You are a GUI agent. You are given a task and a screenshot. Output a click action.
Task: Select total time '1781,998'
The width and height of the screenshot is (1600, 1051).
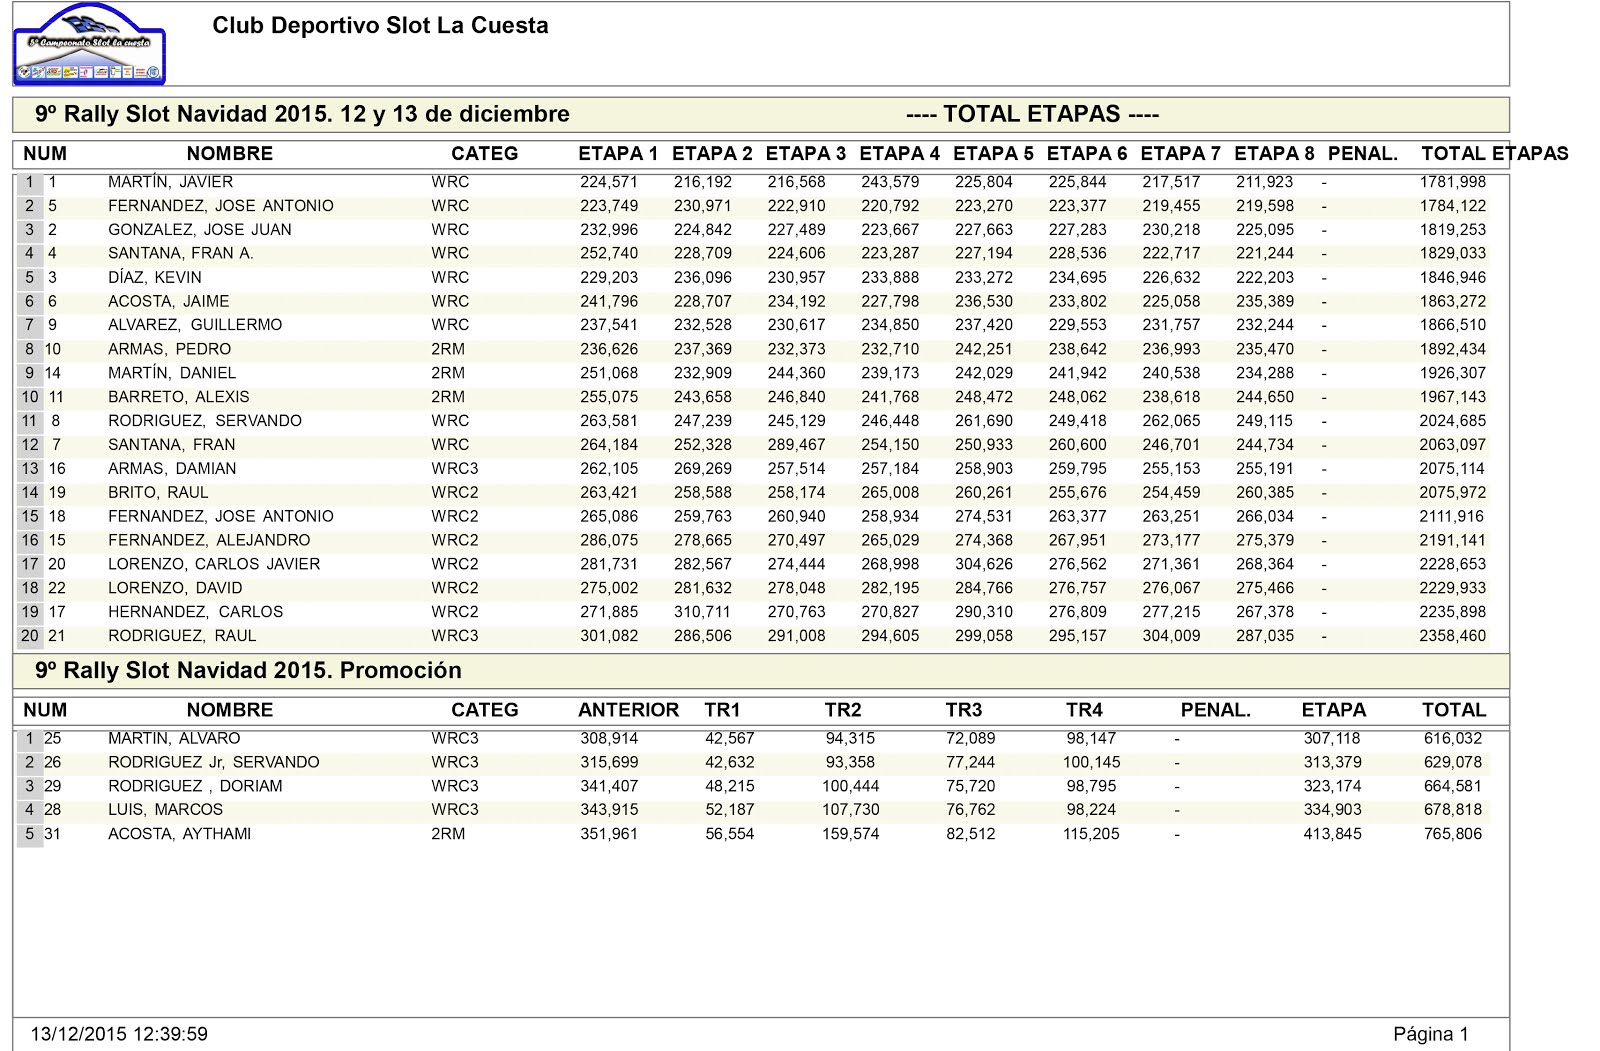click(x=1452, y=182)
